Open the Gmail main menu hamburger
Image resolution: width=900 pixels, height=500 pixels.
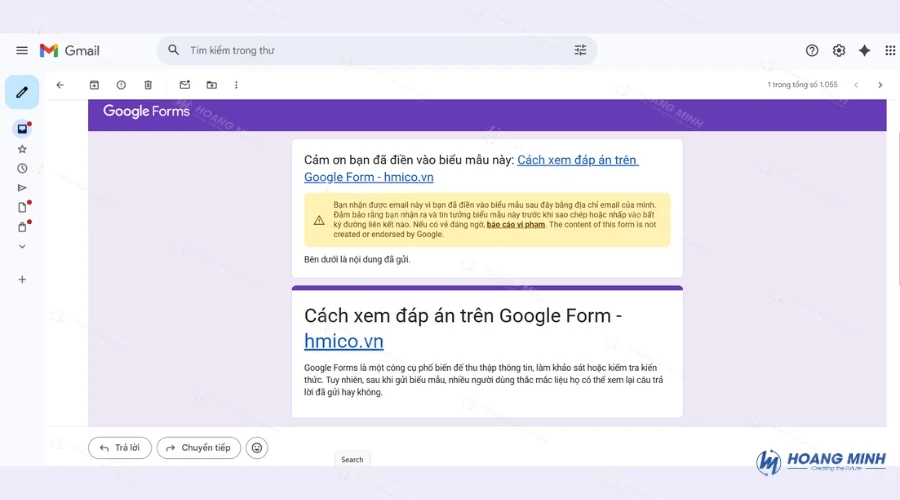pyautogui.click(x=22, y=51)
